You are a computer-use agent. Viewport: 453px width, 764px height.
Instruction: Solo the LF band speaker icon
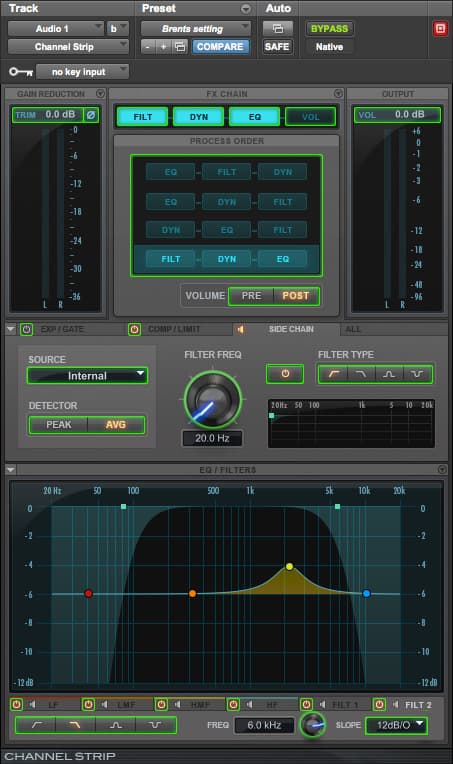coord(33,705)
